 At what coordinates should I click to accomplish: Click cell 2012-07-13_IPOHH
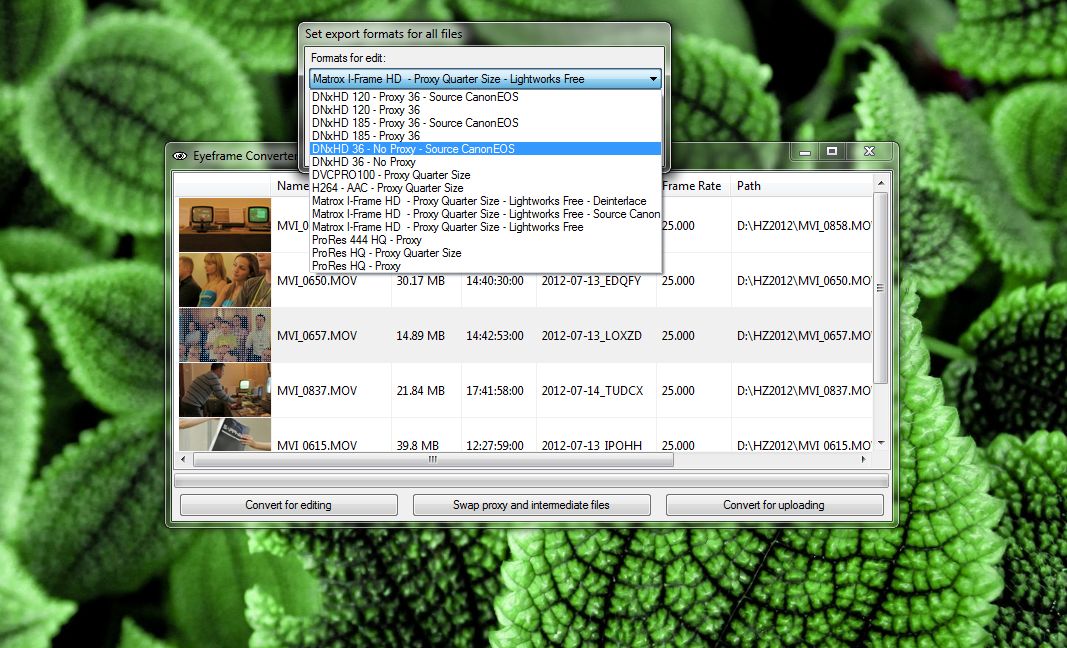pos(591,445)
